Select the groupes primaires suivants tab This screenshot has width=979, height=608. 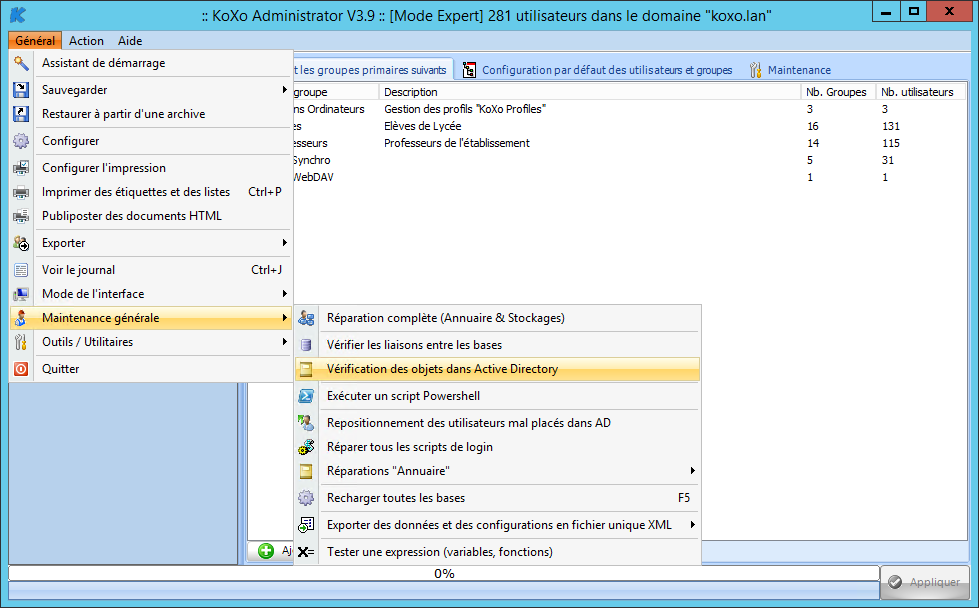(x=373, y=70)
